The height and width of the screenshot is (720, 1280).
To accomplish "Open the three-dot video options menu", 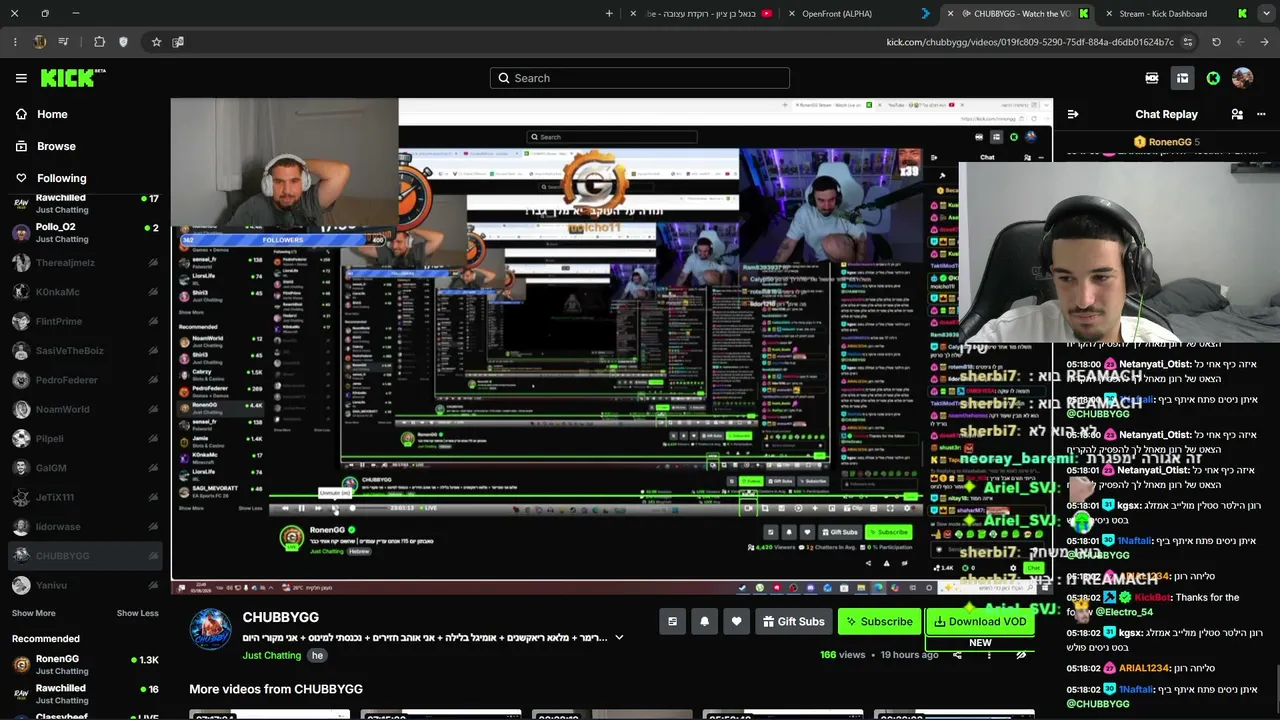I will point(989,655).
